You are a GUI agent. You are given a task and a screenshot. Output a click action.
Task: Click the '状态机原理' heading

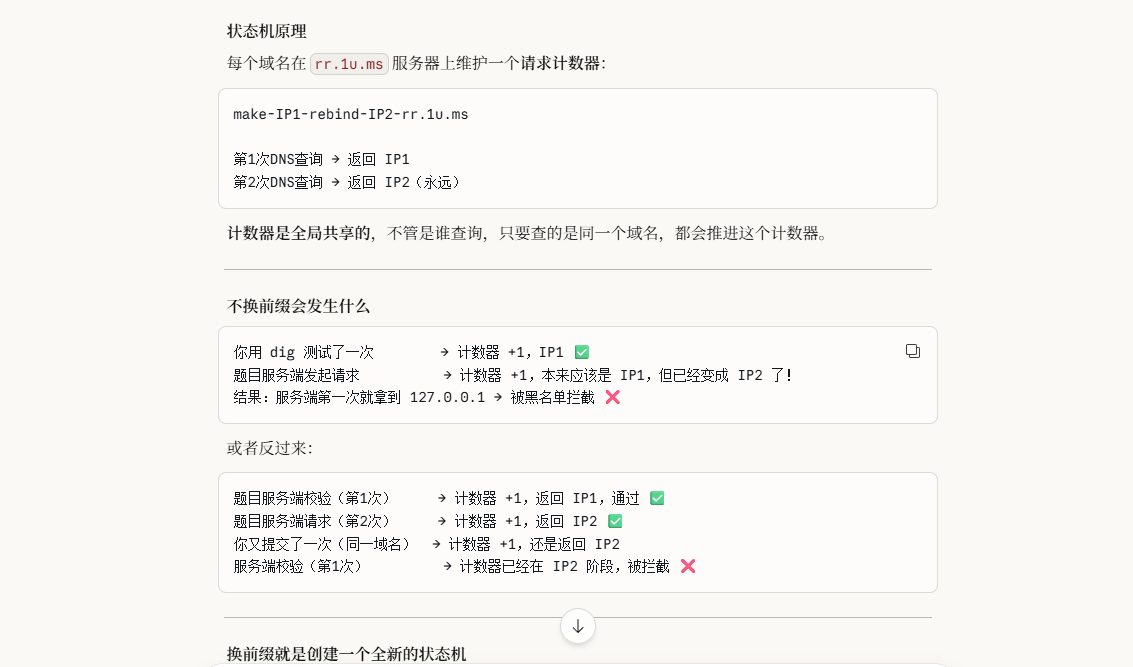click(266, 31)
